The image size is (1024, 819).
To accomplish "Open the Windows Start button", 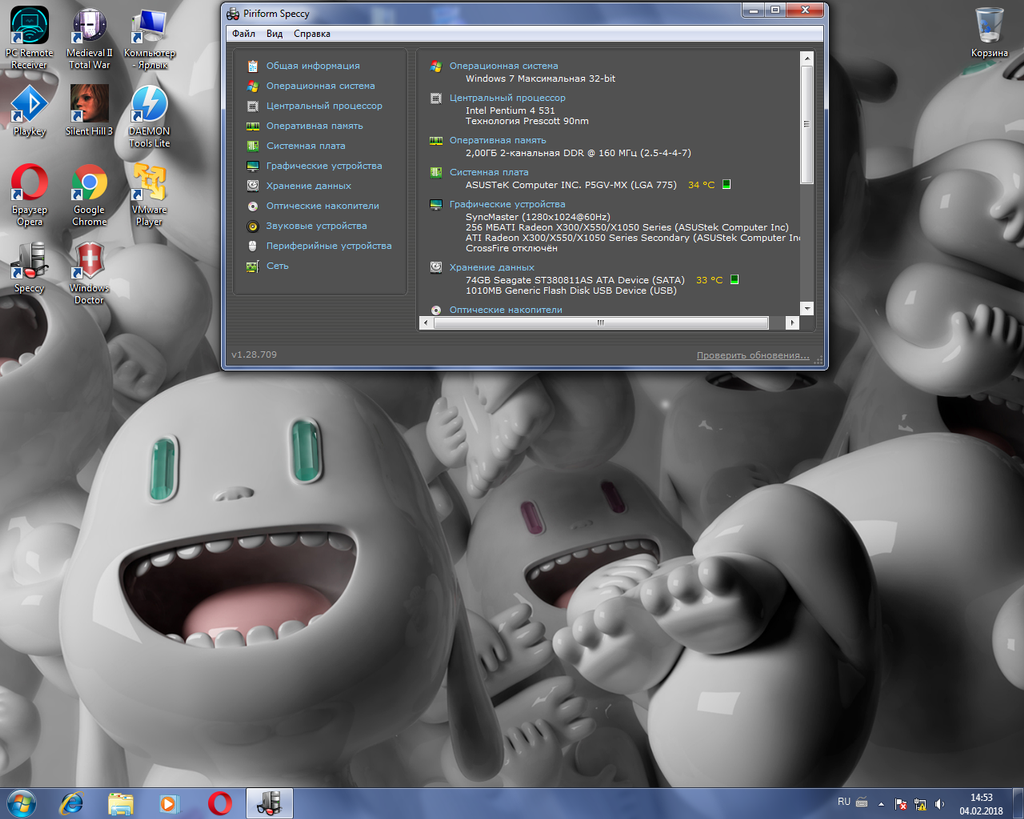I will point(21,802).
